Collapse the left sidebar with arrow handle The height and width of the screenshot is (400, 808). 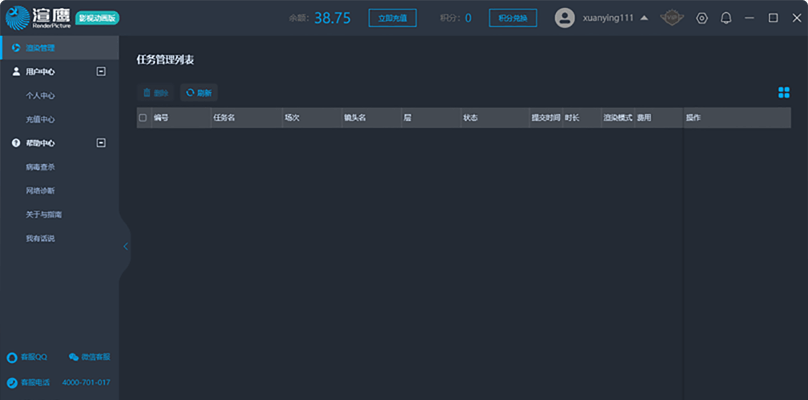125,246
